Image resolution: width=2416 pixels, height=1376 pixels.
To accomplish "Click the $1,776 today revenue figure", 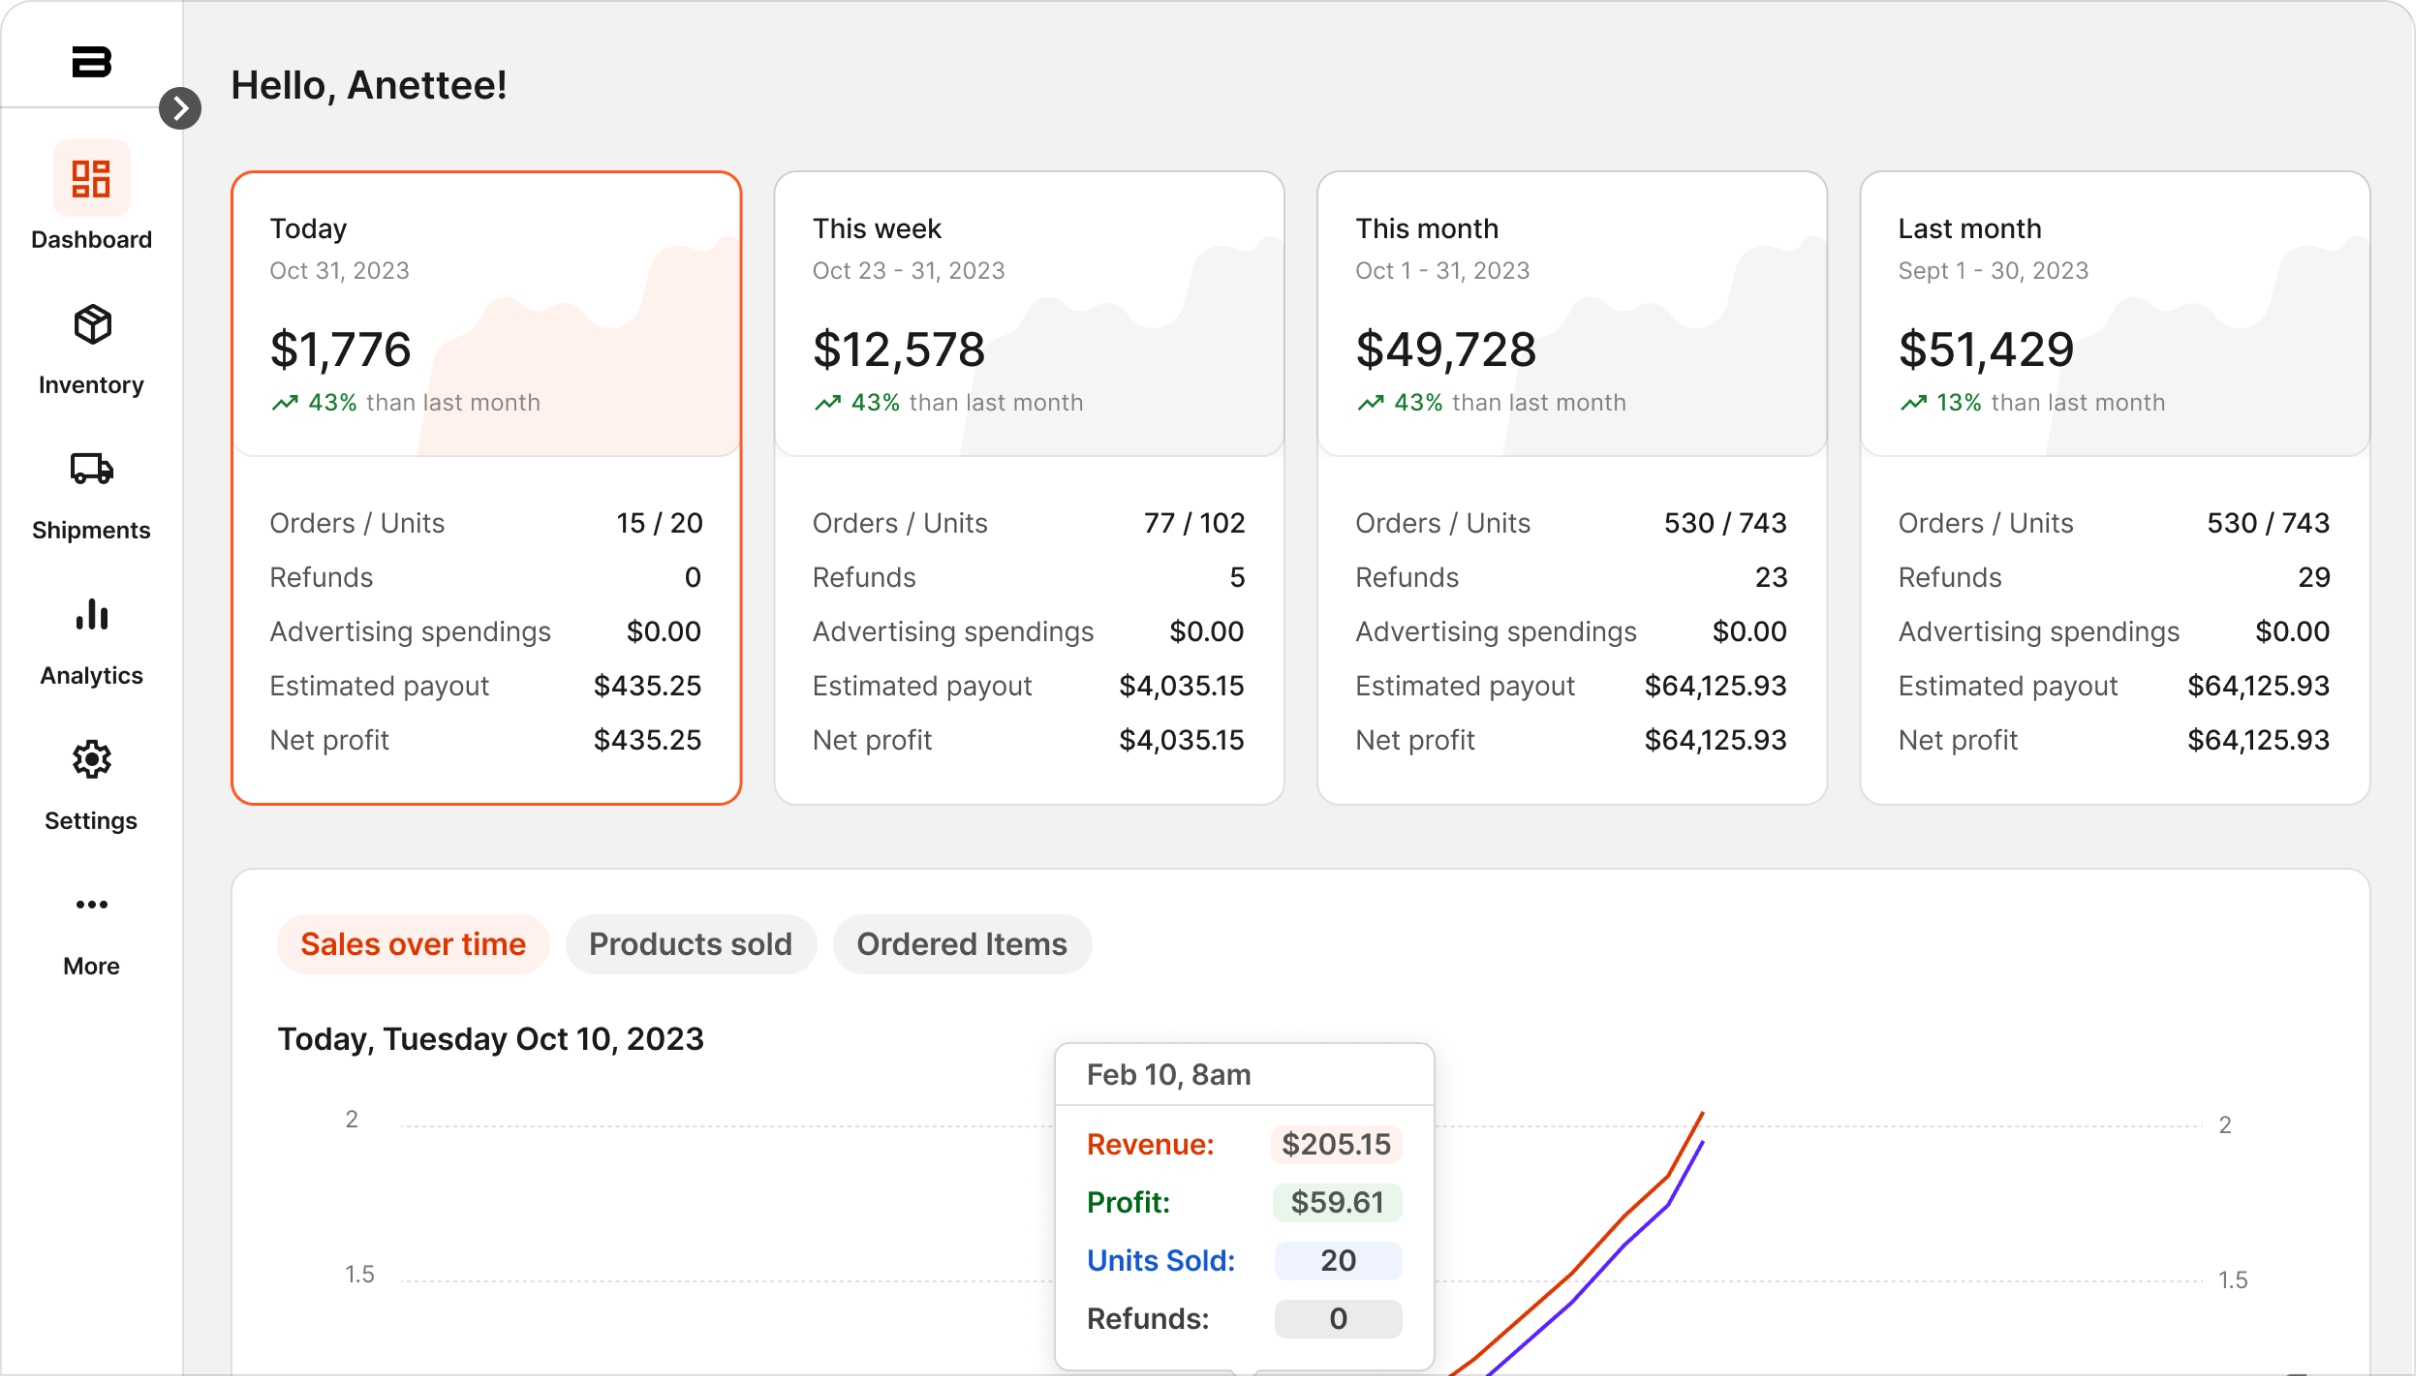I will [x=341, y=350].
